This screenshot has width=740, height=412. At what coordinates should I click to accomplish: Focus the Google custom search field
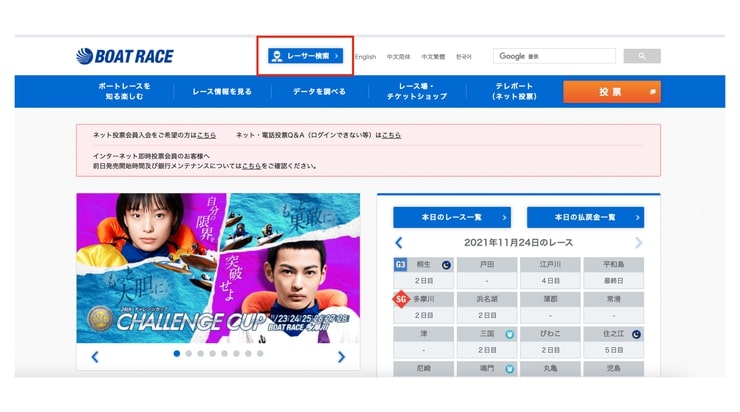[x=554, y=56]
